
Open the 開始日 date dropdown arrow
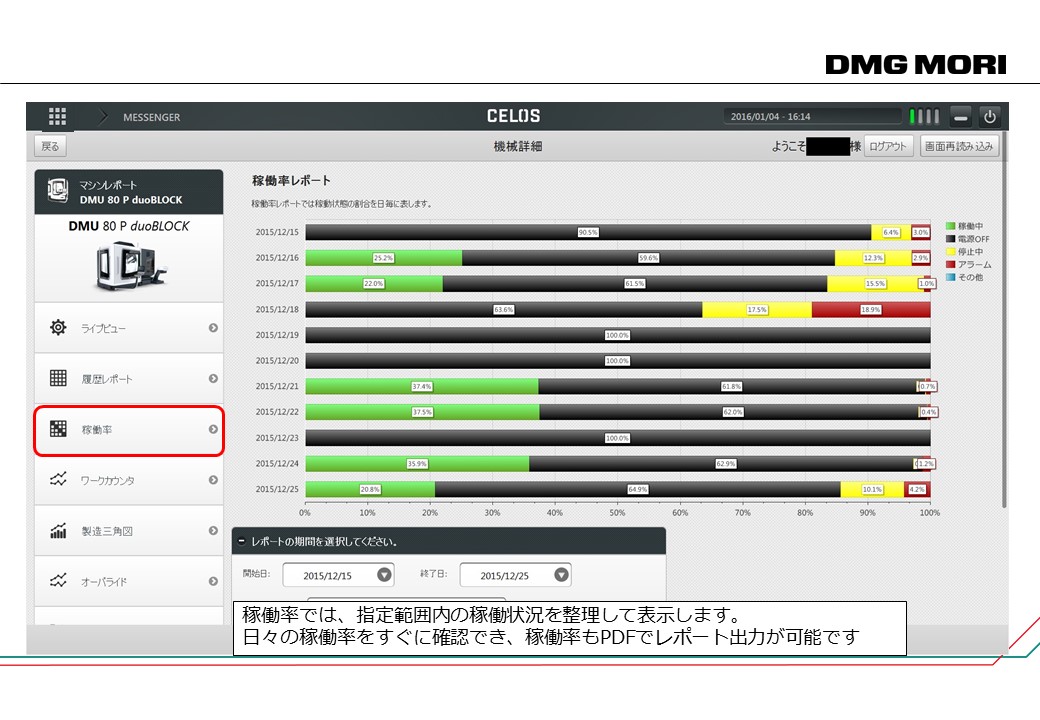click(x=384, y=575)
